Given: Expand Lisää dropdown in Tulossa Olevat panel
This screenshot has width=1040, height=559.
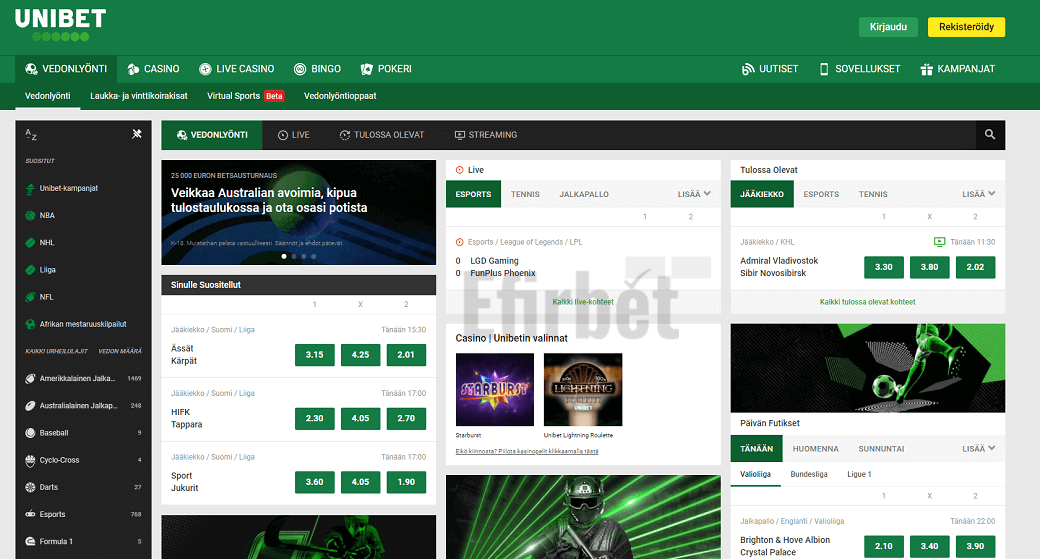Looking at the screenshot, I should 978,194.
